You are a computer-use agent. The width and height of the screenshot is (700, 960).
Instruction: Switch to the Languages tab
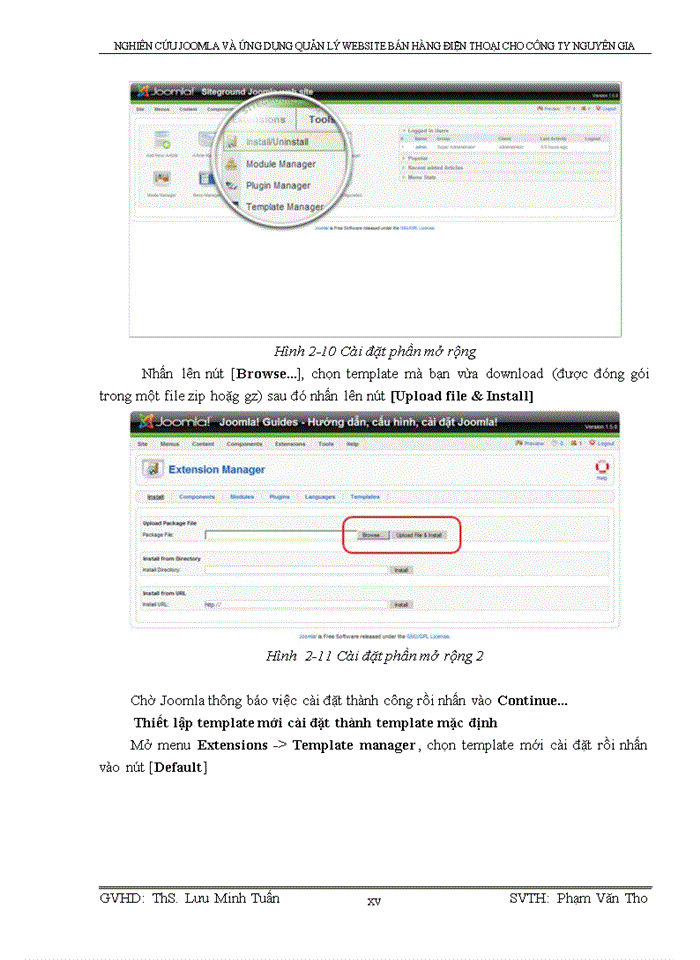(320, 497)
